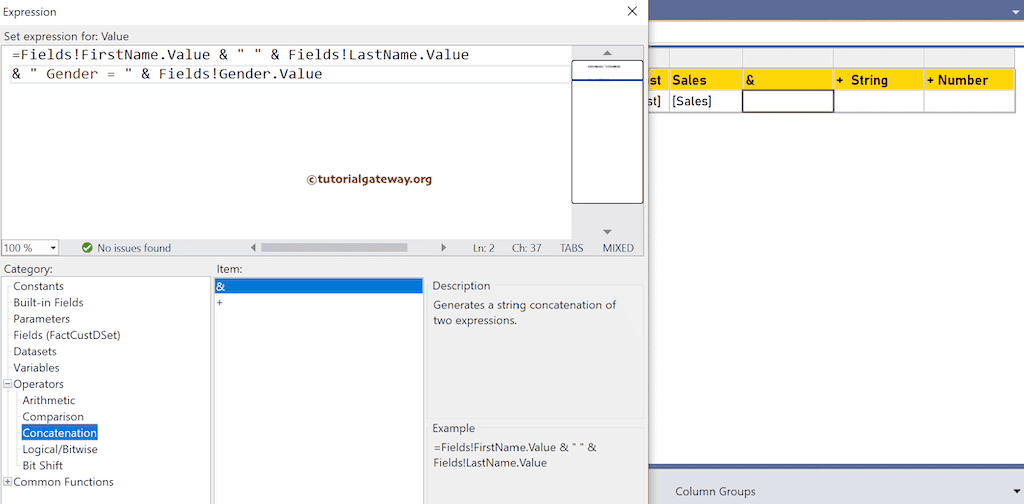Select Datasets category

pyautogui.click(x=35, y=351)
